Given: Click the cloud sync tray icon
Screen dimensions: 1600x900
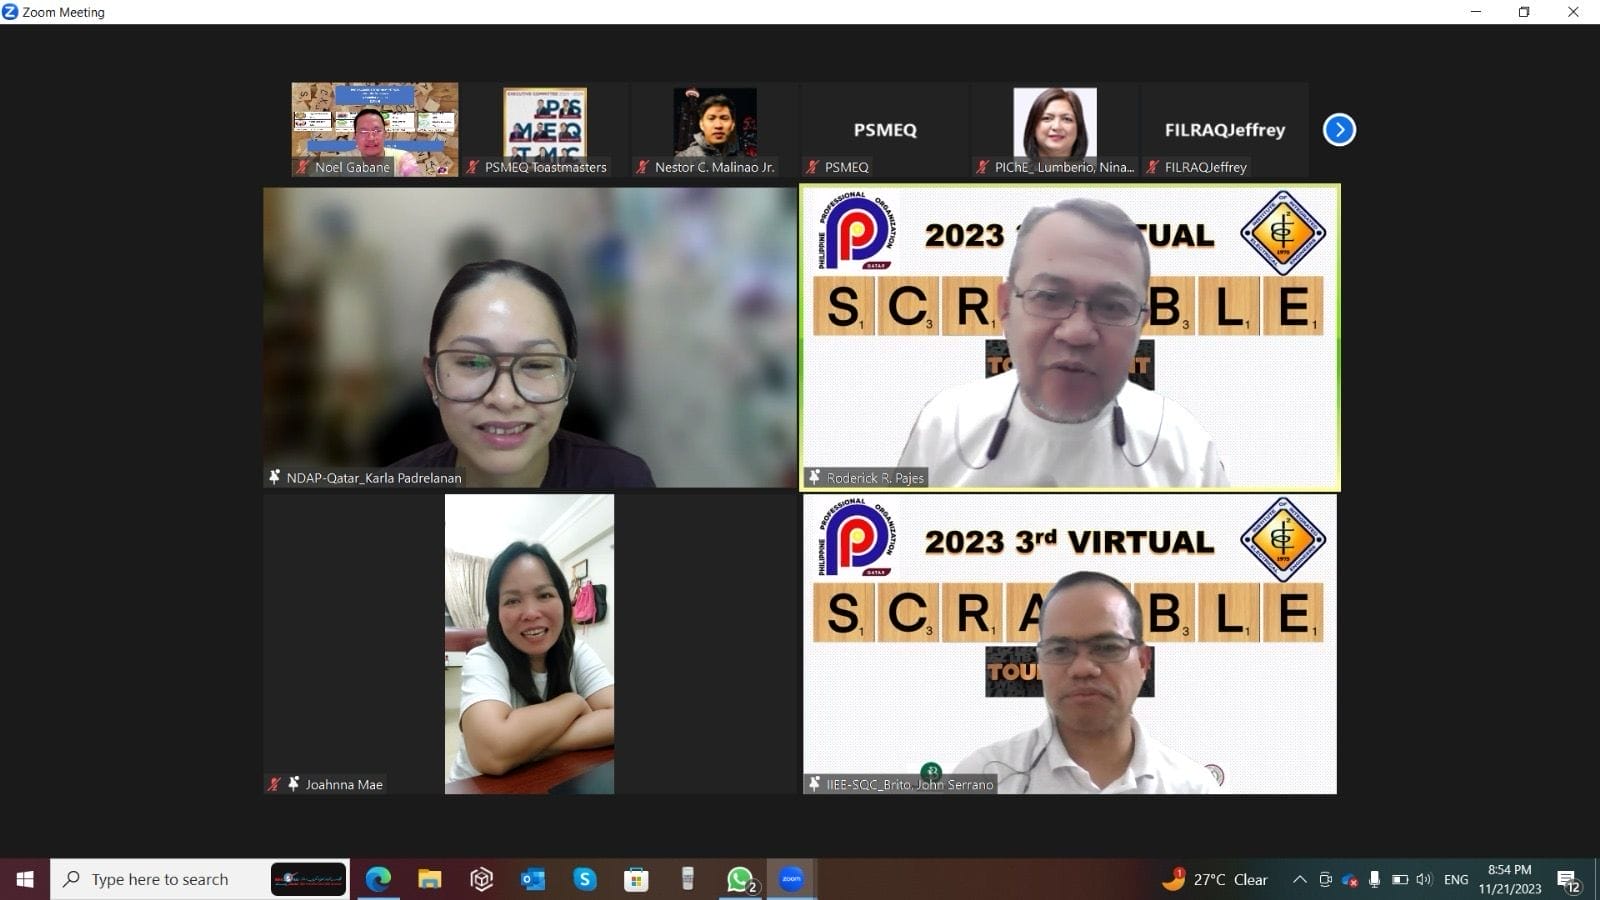Looking at the screenshot, I should pos(1350,879).
